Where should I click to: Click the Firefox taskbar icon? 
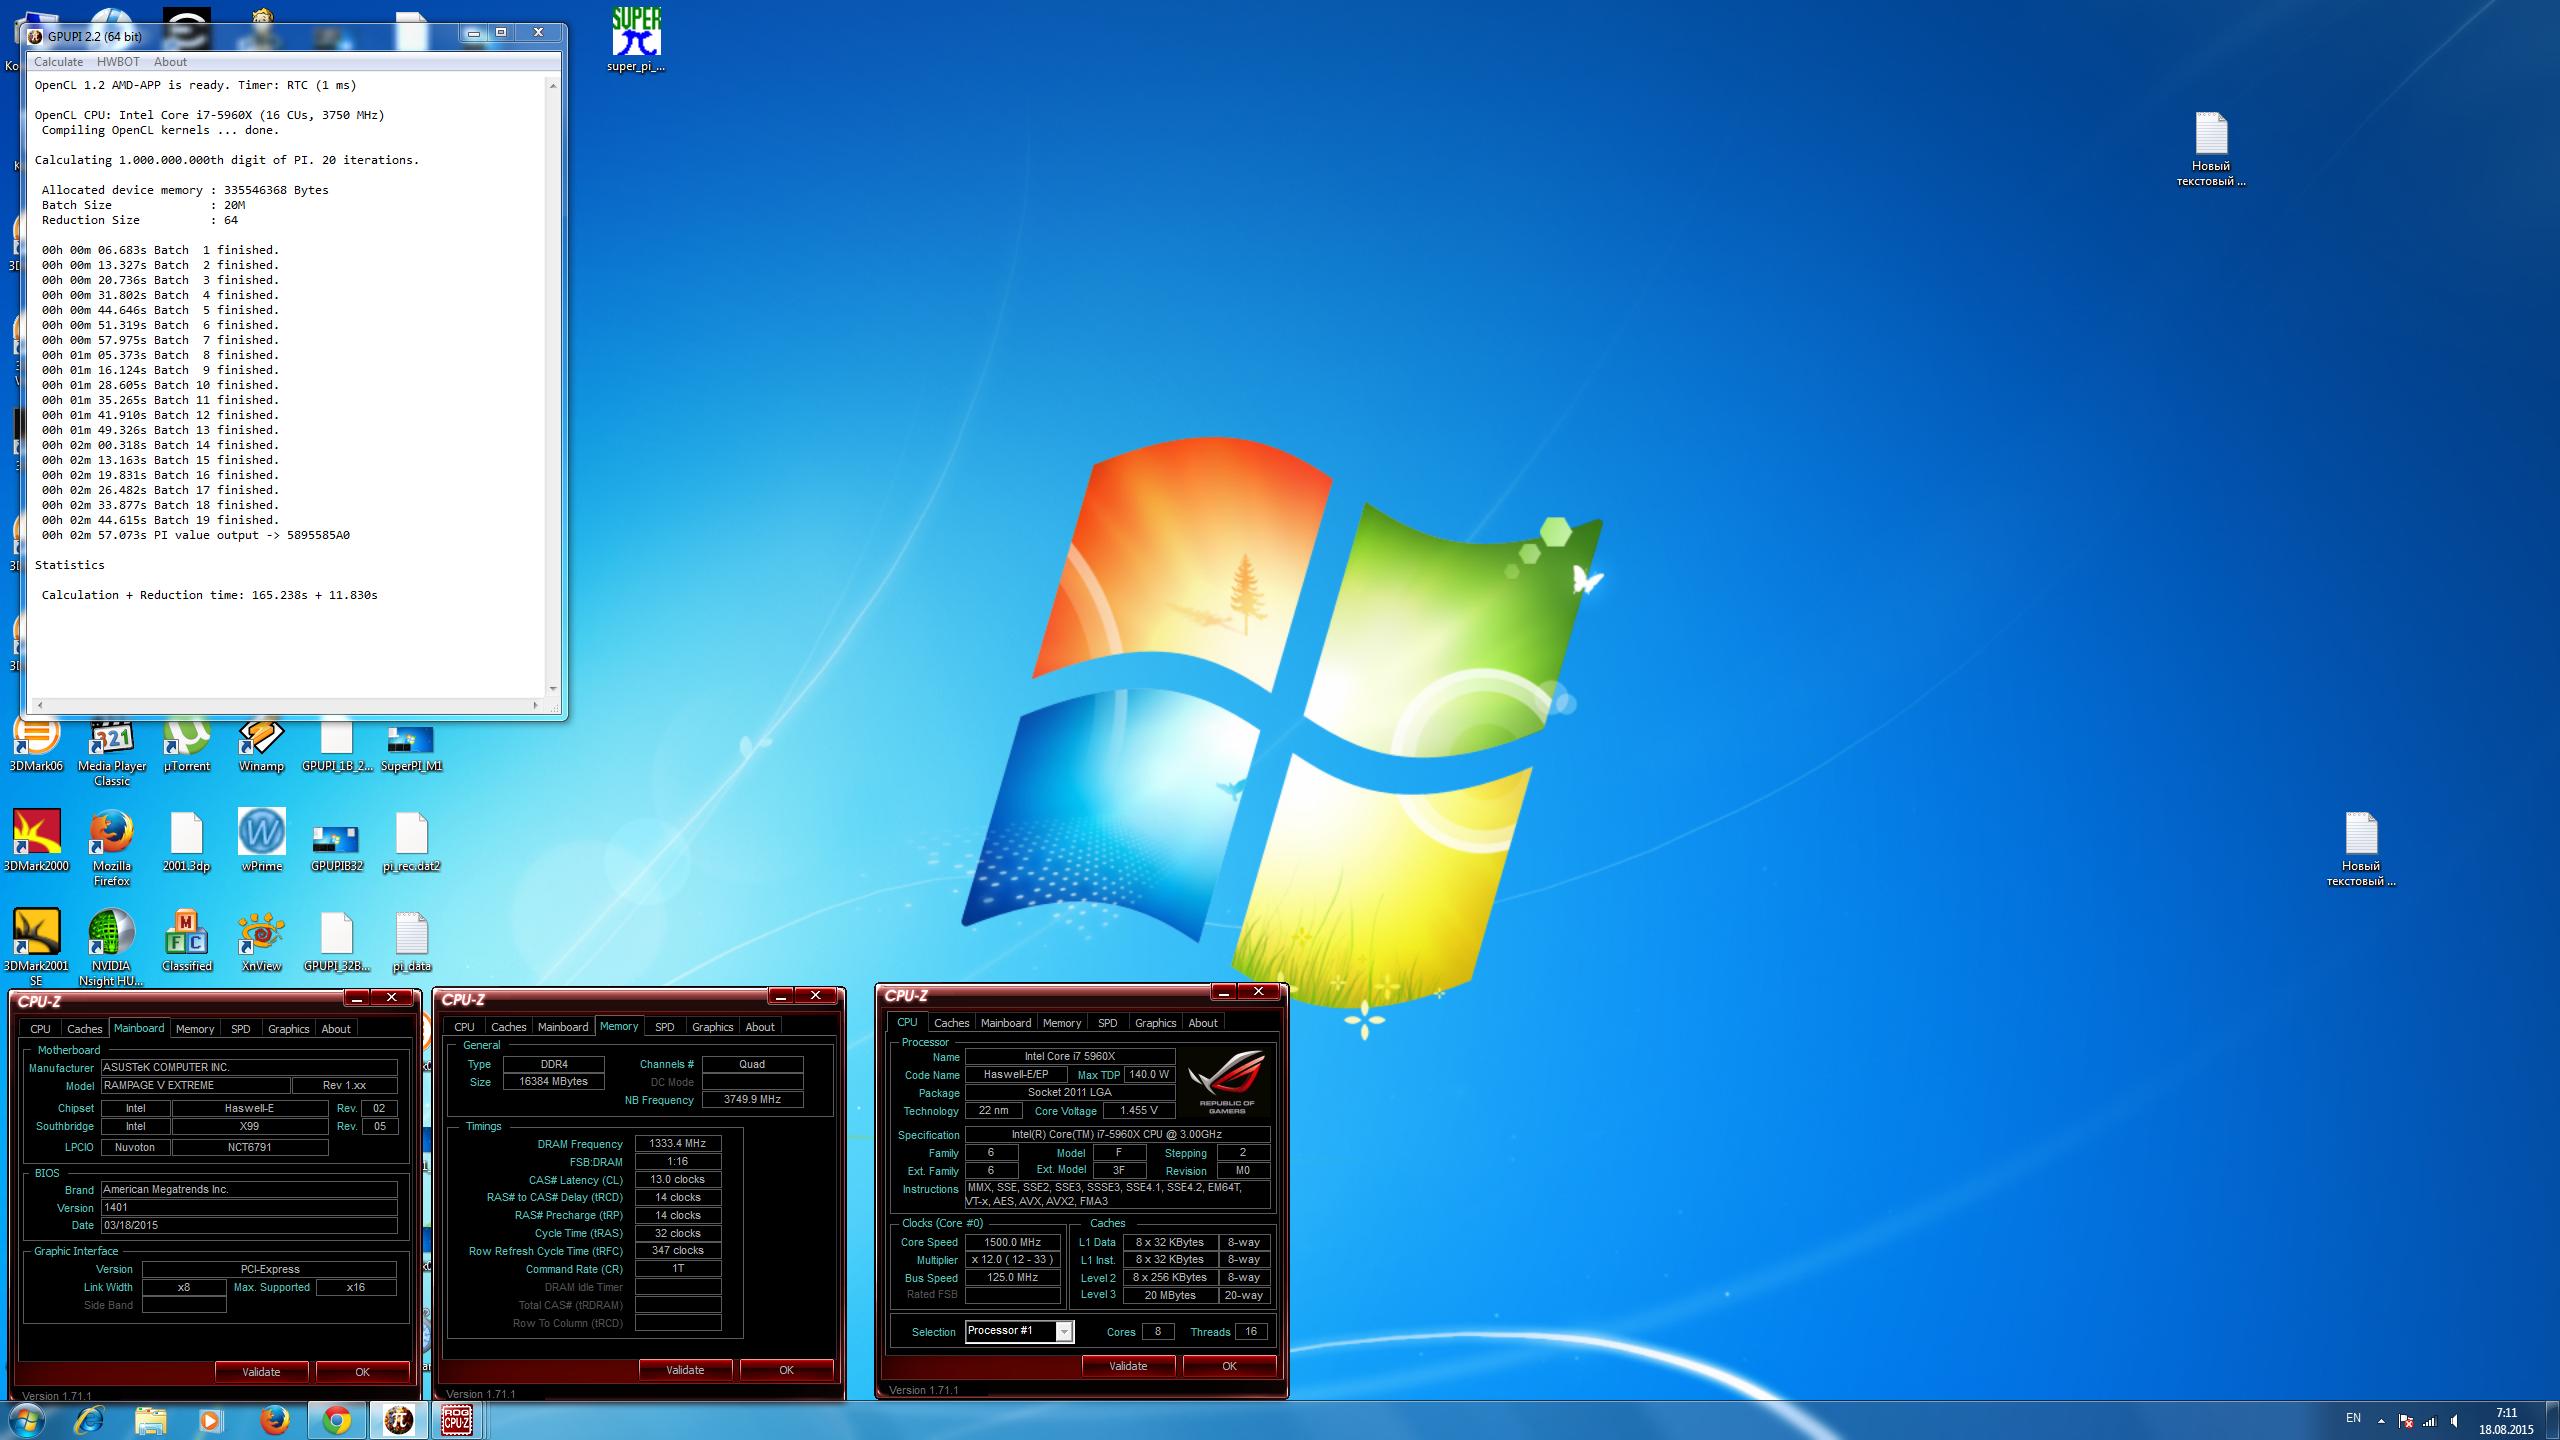coord(274,1420)
